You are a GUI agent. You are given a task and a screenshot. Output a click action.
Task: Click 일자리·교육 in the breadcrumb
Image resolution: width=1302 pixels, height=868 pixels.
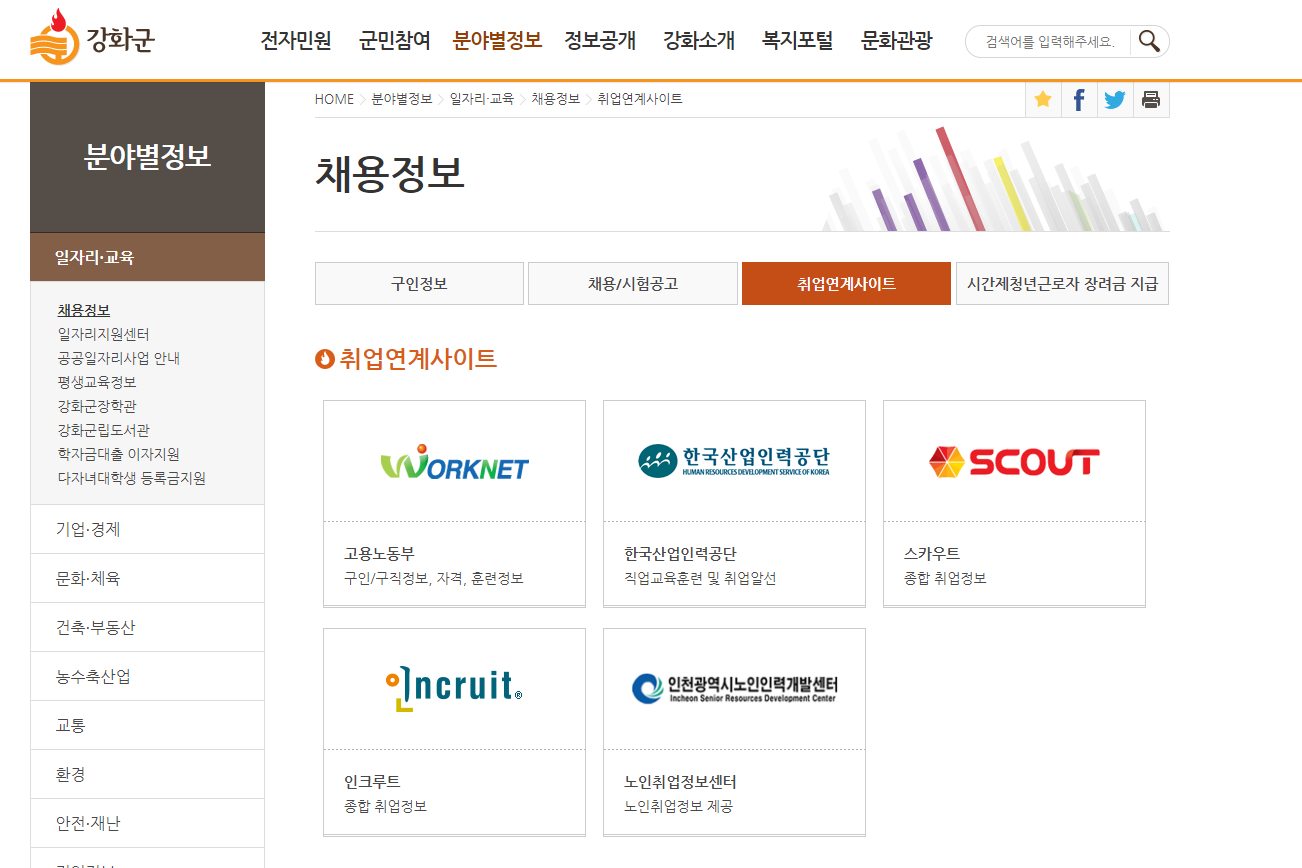coord(482,99)
